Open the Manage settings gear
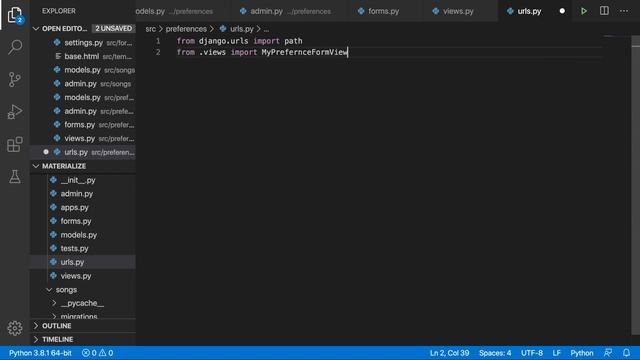The image size is (640, 360). tap(15, 328)
